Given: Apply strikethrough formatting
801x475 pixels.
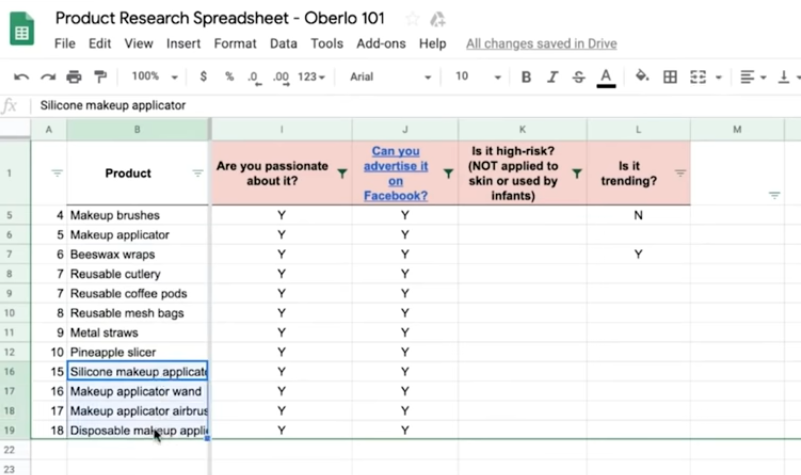Looking at the screenshot, I should (578, 77).
